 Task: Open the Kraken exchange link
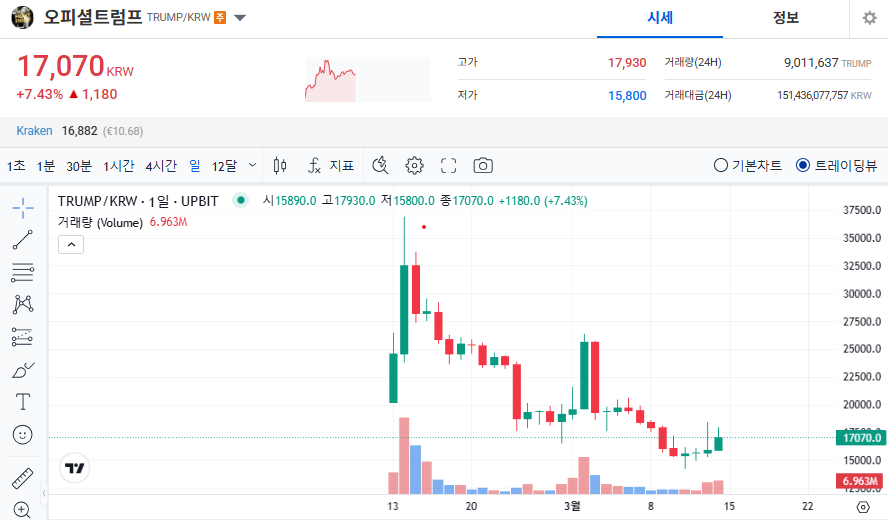tap(35, 131)
